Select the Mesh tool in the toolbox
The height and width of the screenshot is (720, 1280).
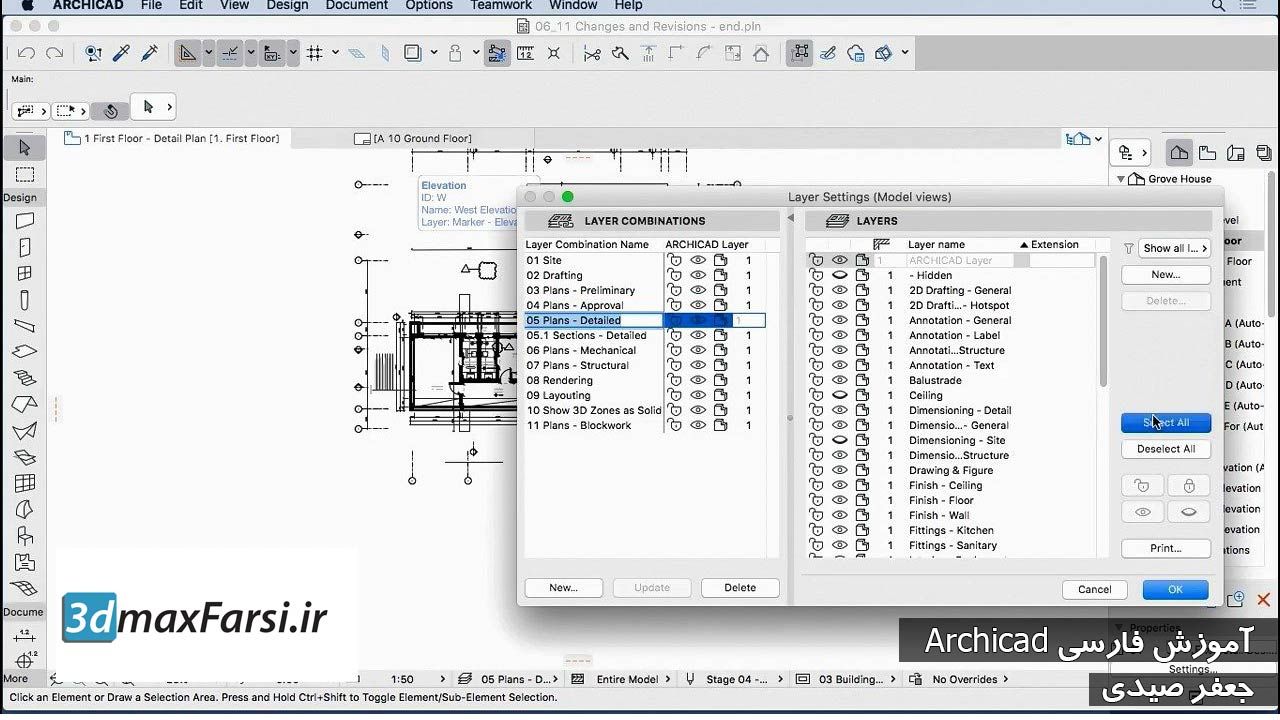click(x=25, y=589)
